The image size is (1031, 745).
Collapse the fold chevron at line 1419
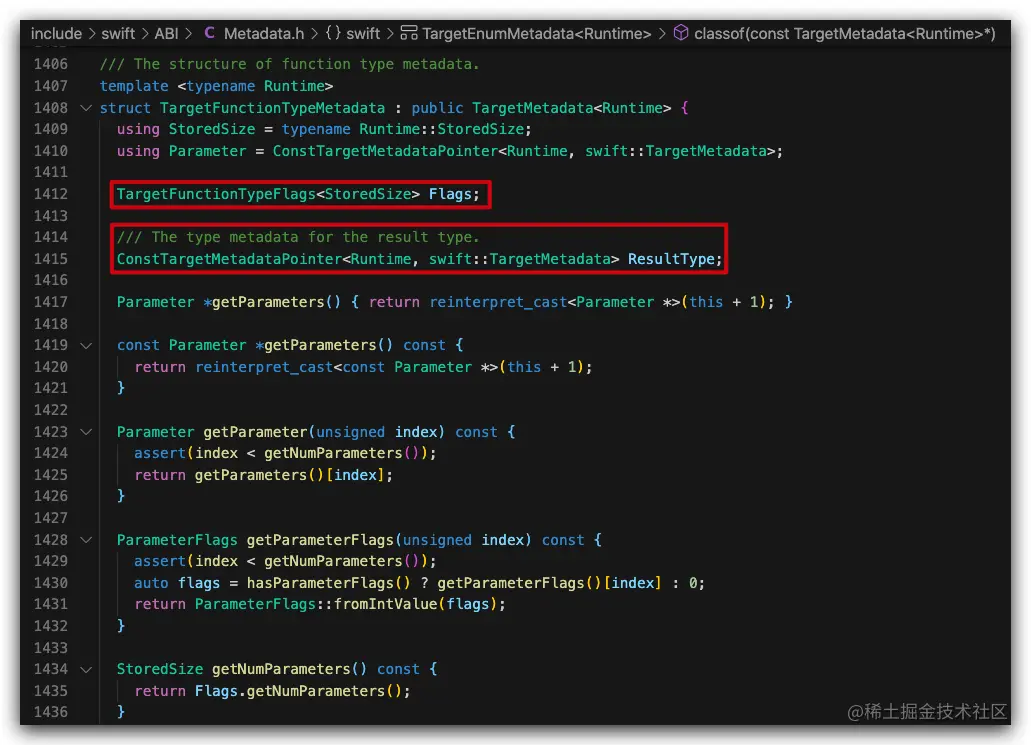coord(85,345)
